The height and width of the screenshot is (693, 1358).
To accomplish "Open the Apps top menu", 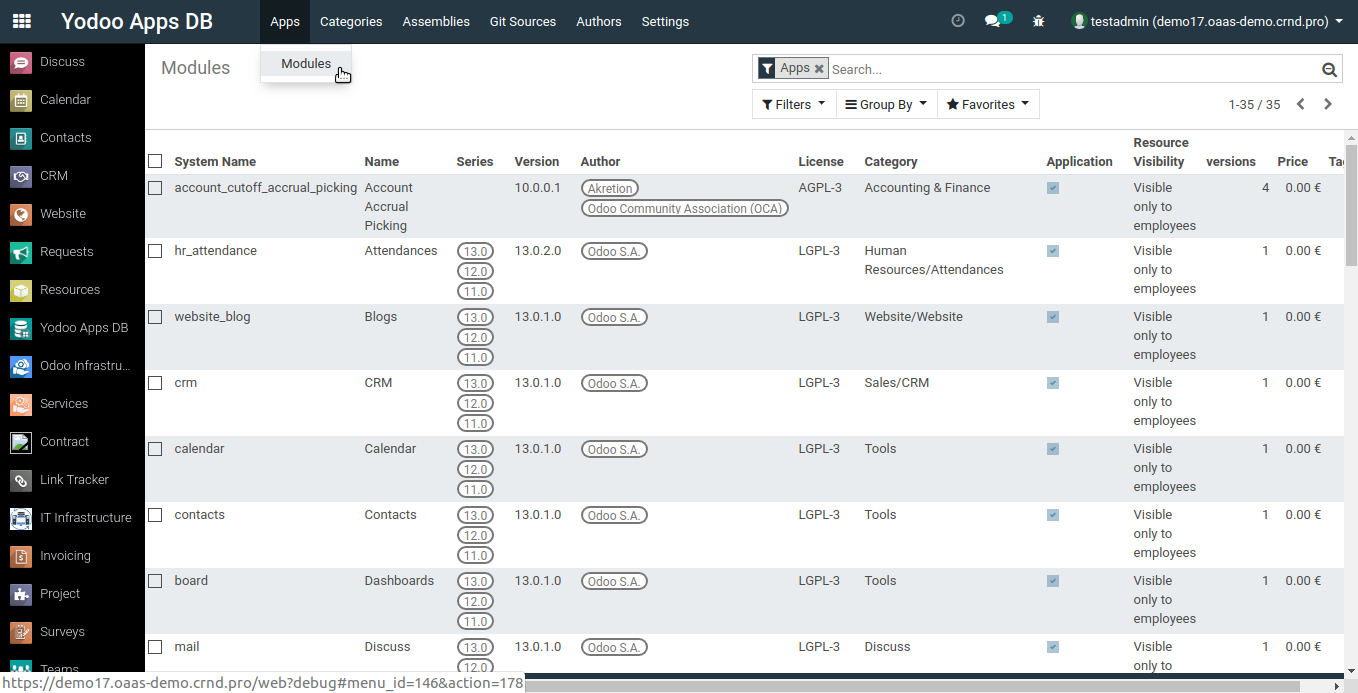I will pos(285,21).
